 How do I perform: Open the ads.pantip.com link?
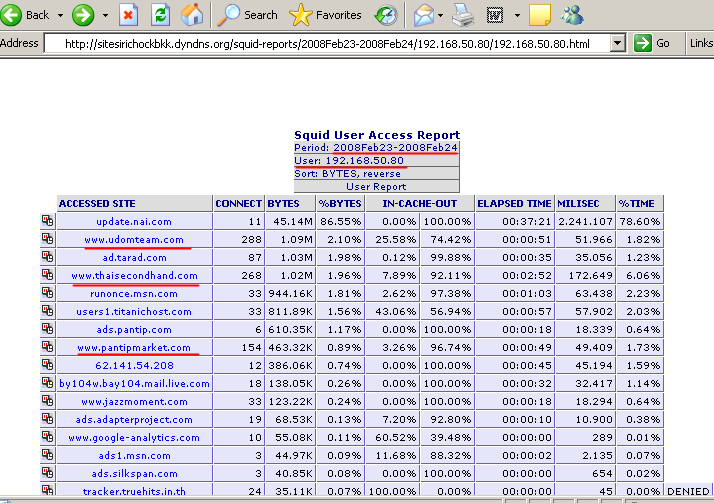coord(134,330)
